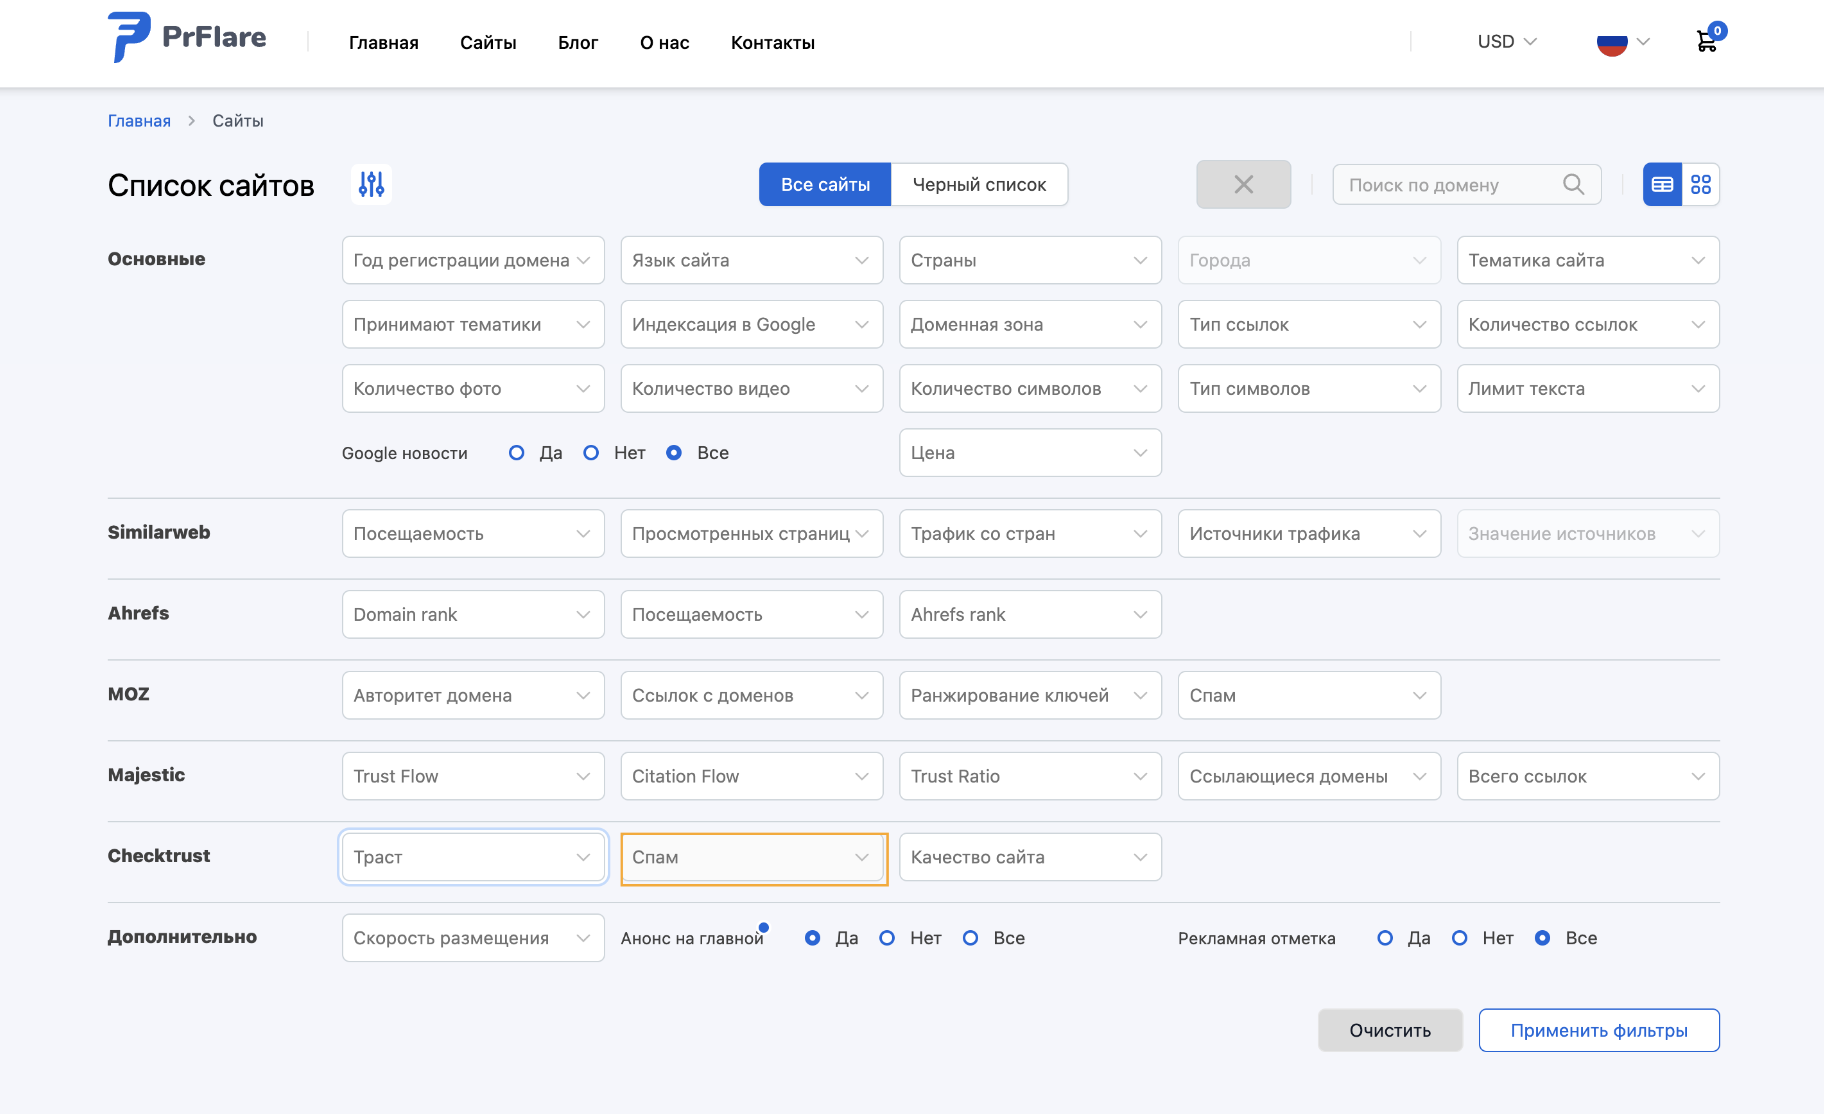Open the Ранжирование ключей dropdown

[1030, 695]
